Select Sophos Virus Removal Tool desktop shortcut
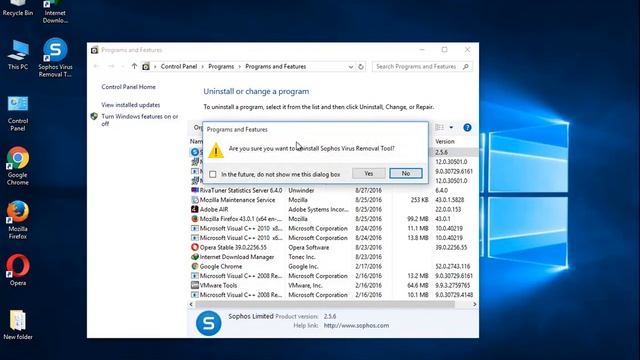Viewport: 640px width, 360px height. (x=55, y=58)
